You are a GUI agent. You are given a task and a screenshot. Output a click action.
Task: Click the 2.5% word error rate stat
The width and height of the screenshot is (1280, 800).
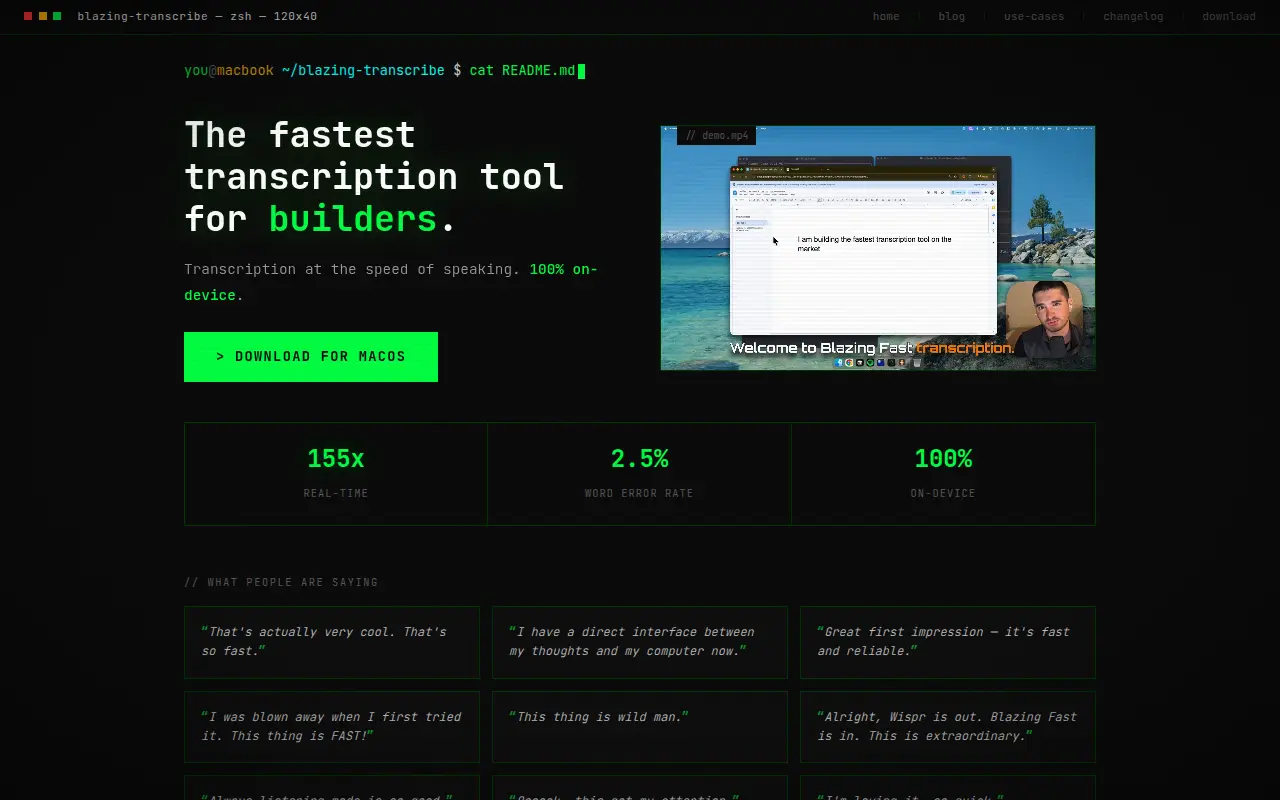pyautogui.click(x=639, y=474)
